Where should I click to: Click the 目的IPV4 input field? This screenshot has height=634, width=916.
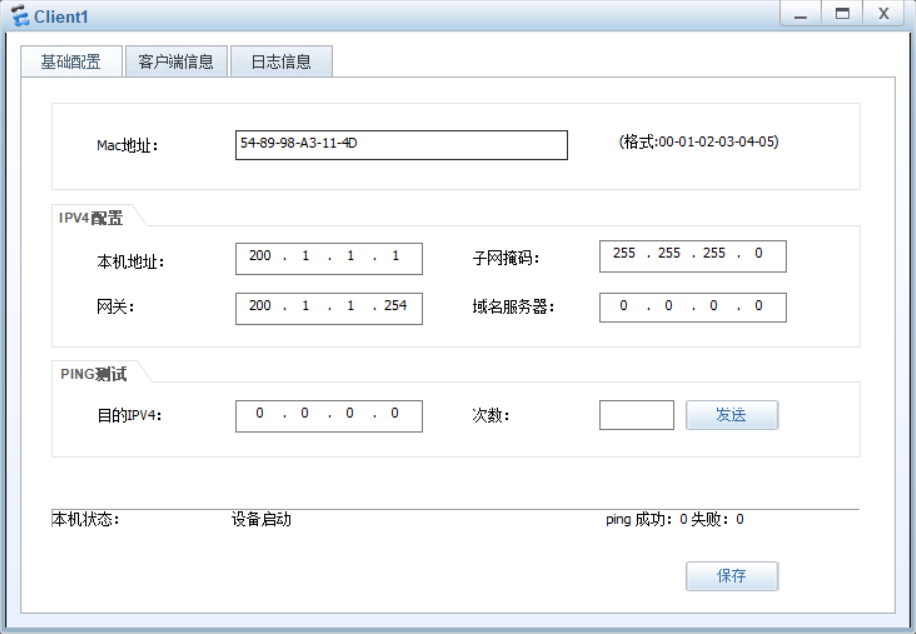tap(329, 416)
